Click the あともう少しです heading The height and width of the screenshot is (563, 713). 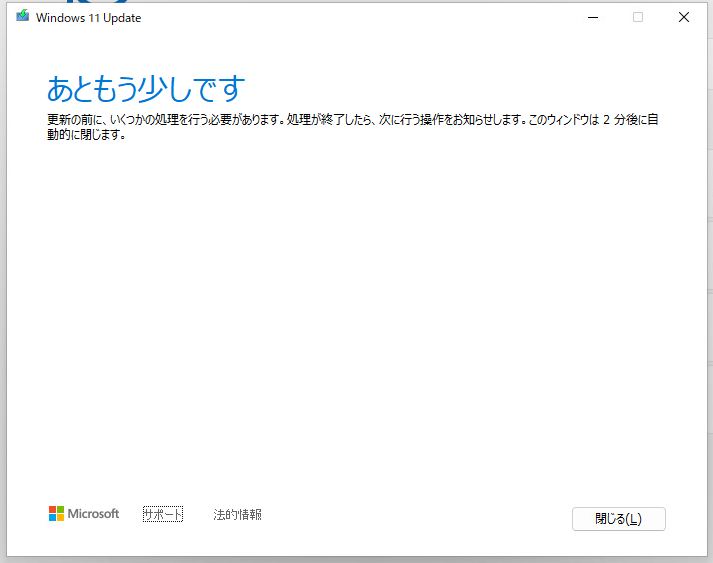[x=146, y=89]
